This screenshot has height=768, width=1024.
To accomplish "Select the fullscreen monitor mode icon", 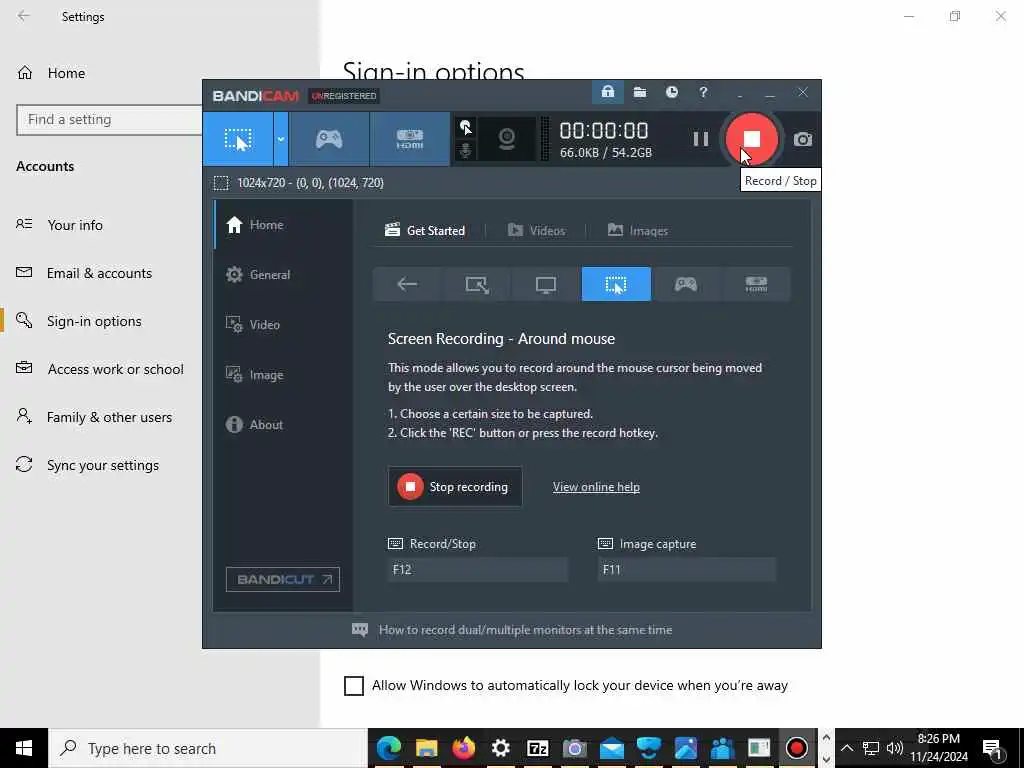I will tap(546, 284).
